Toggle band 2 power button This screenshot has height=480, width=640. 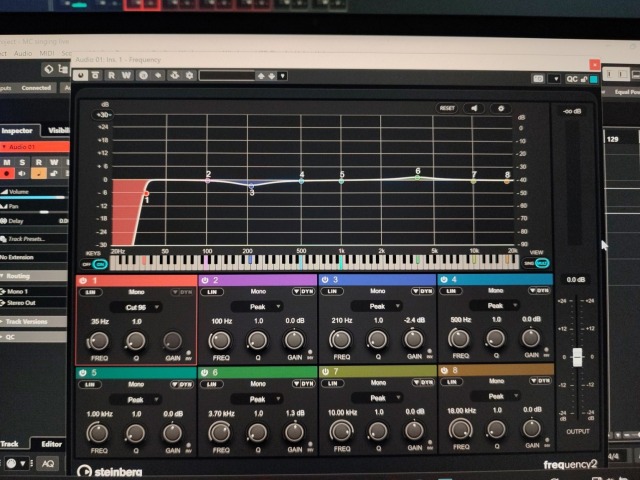pos(205,280)
